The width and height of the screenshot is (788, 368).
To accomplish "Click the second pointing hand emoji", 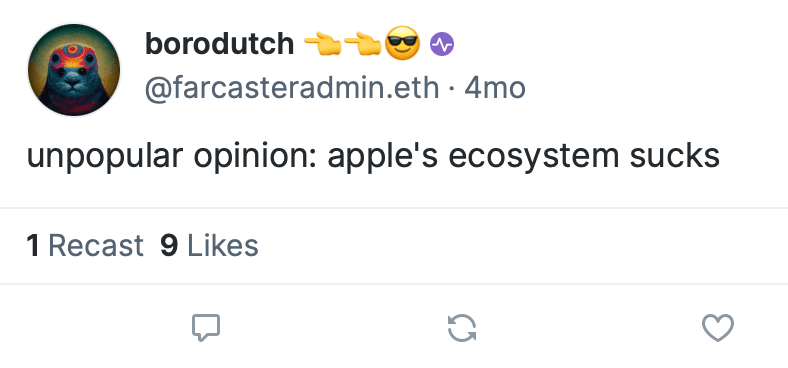I will click(x=362, y=44).
